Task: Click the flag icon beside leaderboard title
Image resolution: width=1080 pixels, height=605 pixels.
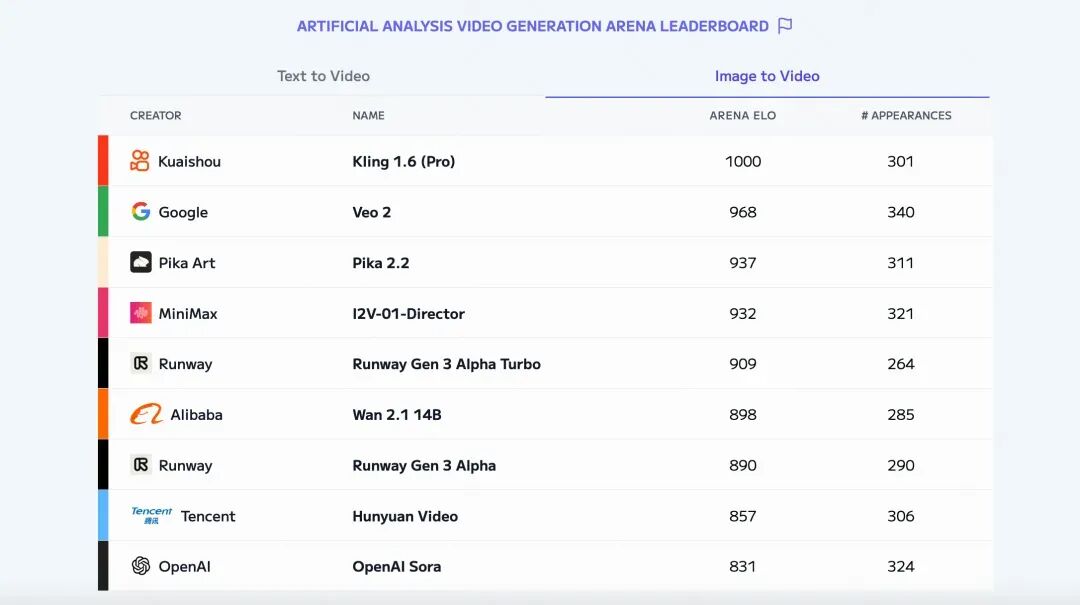Action: coord(785,25)
